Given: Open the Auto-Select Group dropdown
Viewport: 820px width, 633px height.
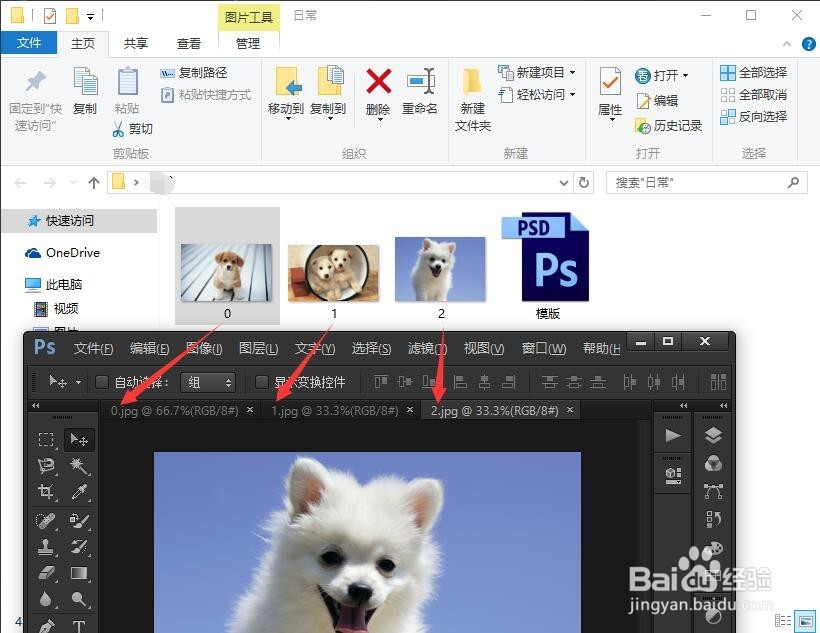Looking at the screenshot, I should click(208, 382).
